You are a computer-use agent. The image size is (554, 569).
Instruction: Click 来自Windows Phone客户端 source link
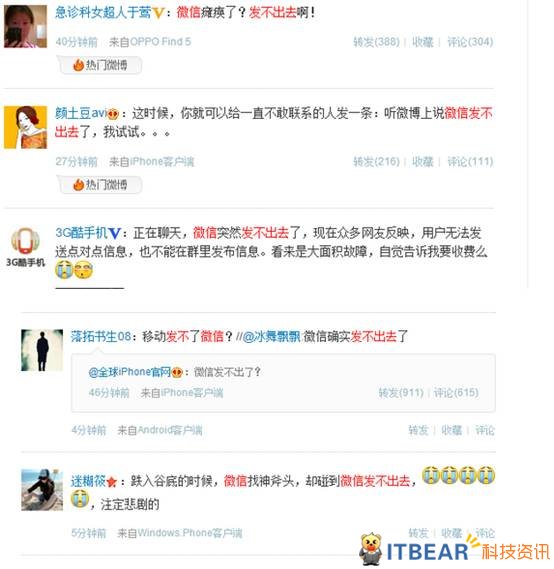pyautogui.click(x=180, y=533)
